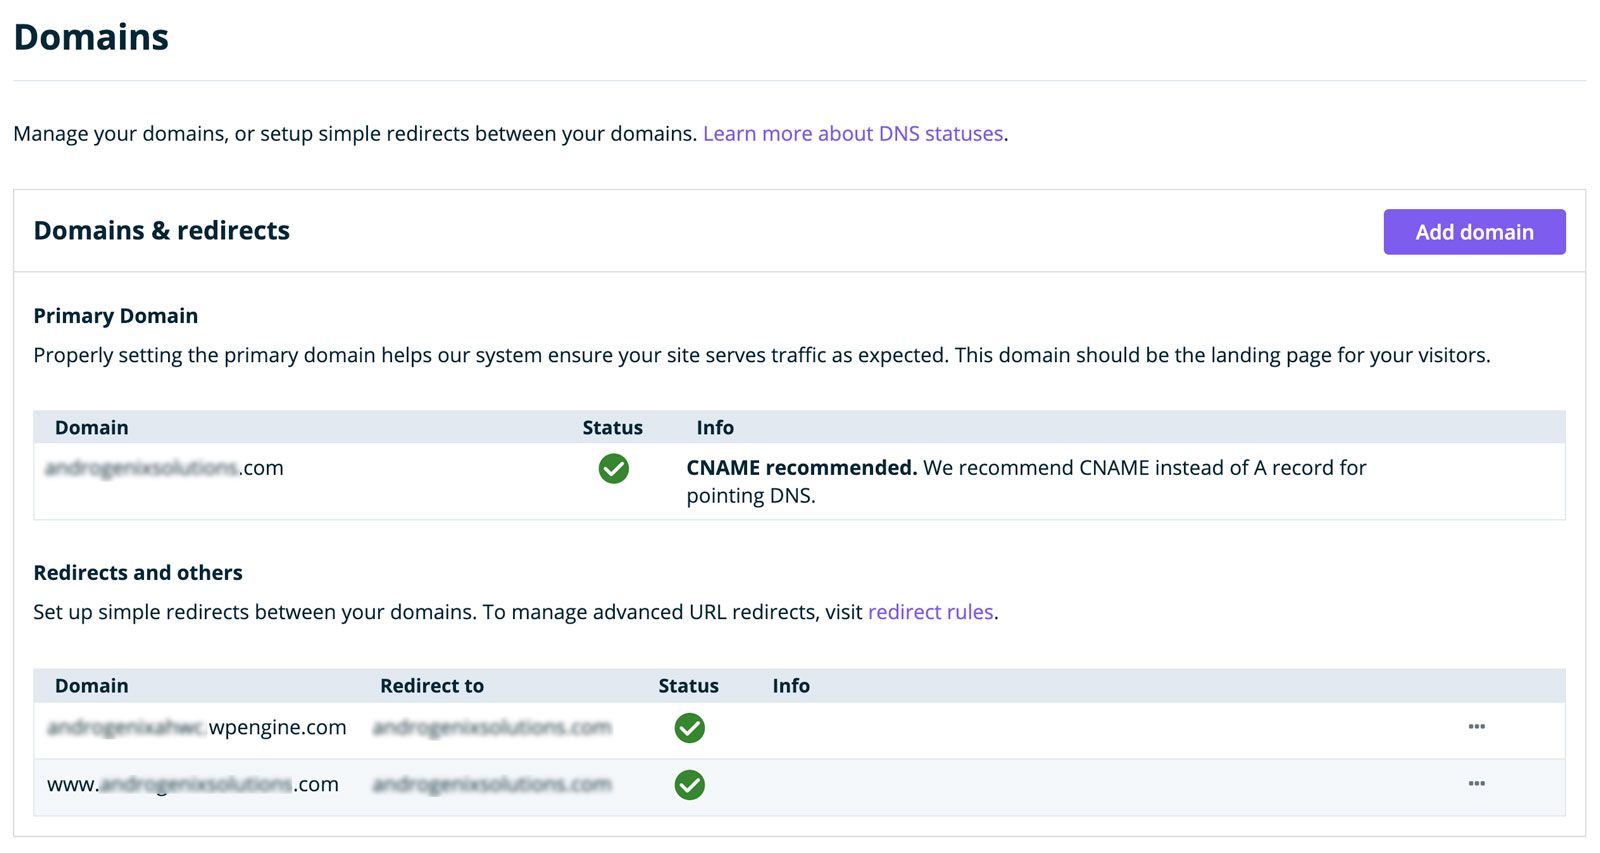
Task: Click redirect target in wpengine.com row
Action: pyautogui.click(x=492, y=728)
